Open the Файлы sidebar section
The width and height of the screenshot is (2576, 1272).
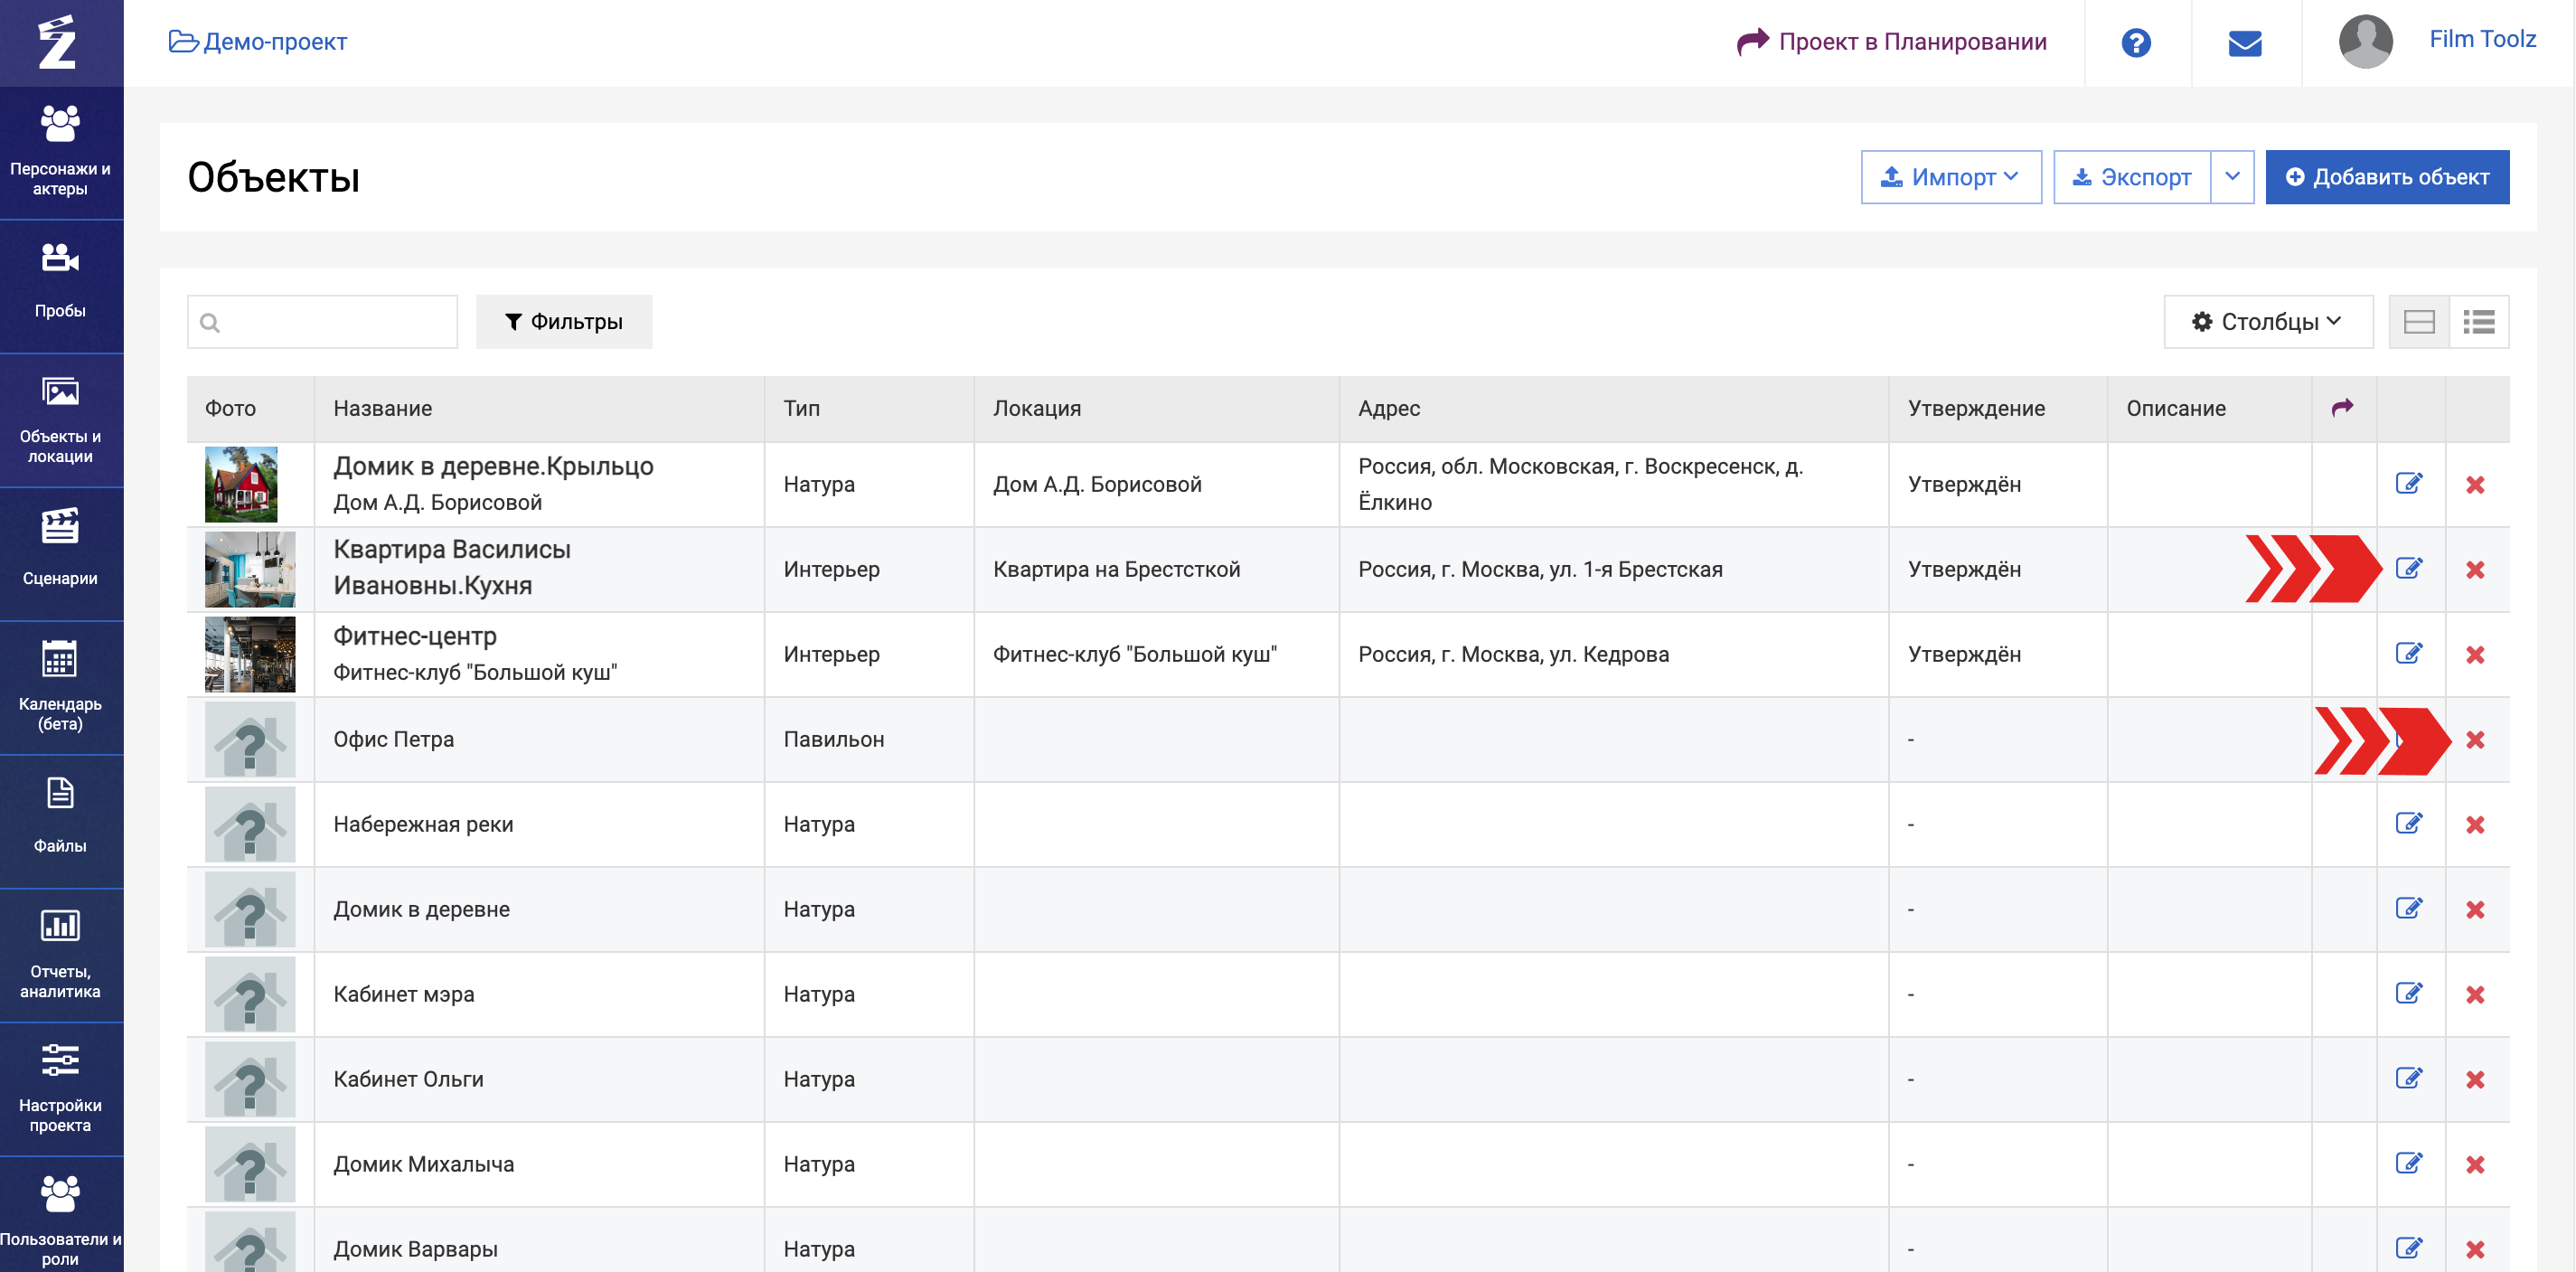click(x=60, y=821)
